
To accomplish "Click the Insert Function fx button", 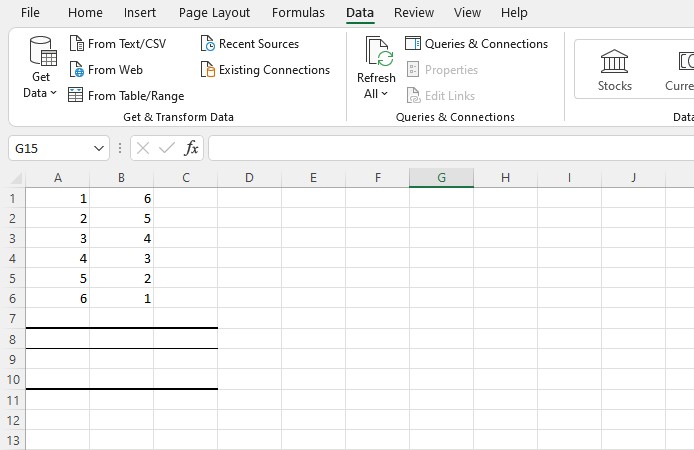I will click(191, 148).
